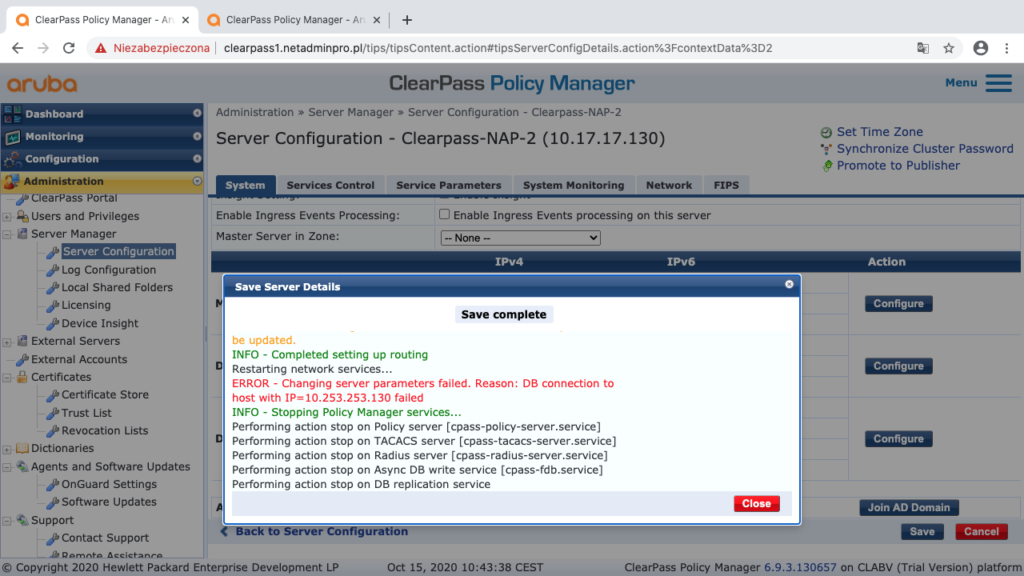Open the FIPS tab

click(x=726, y=185)
